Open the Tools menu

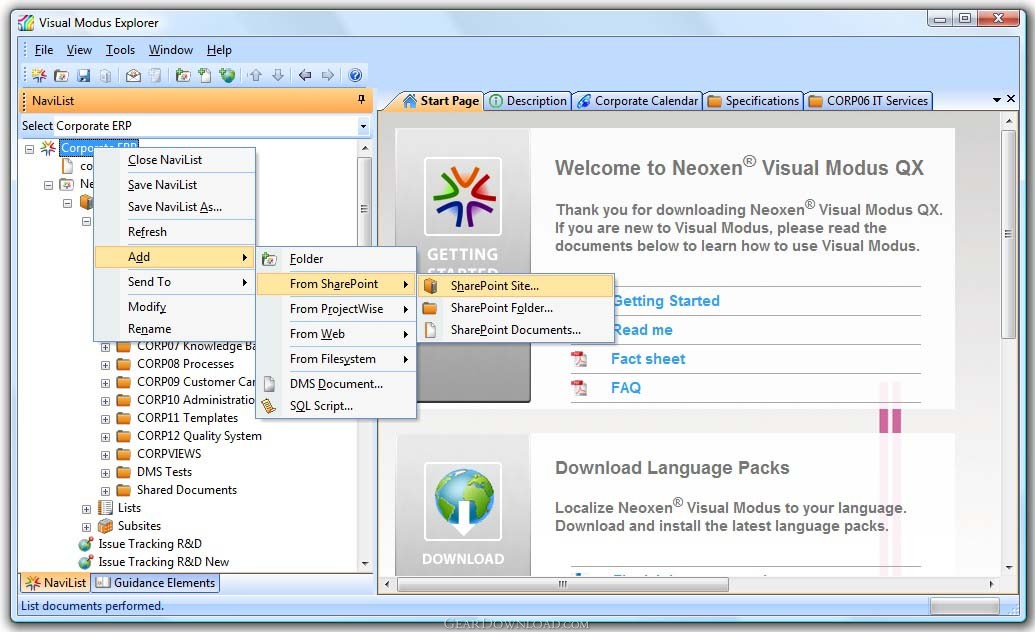(120, 50)
